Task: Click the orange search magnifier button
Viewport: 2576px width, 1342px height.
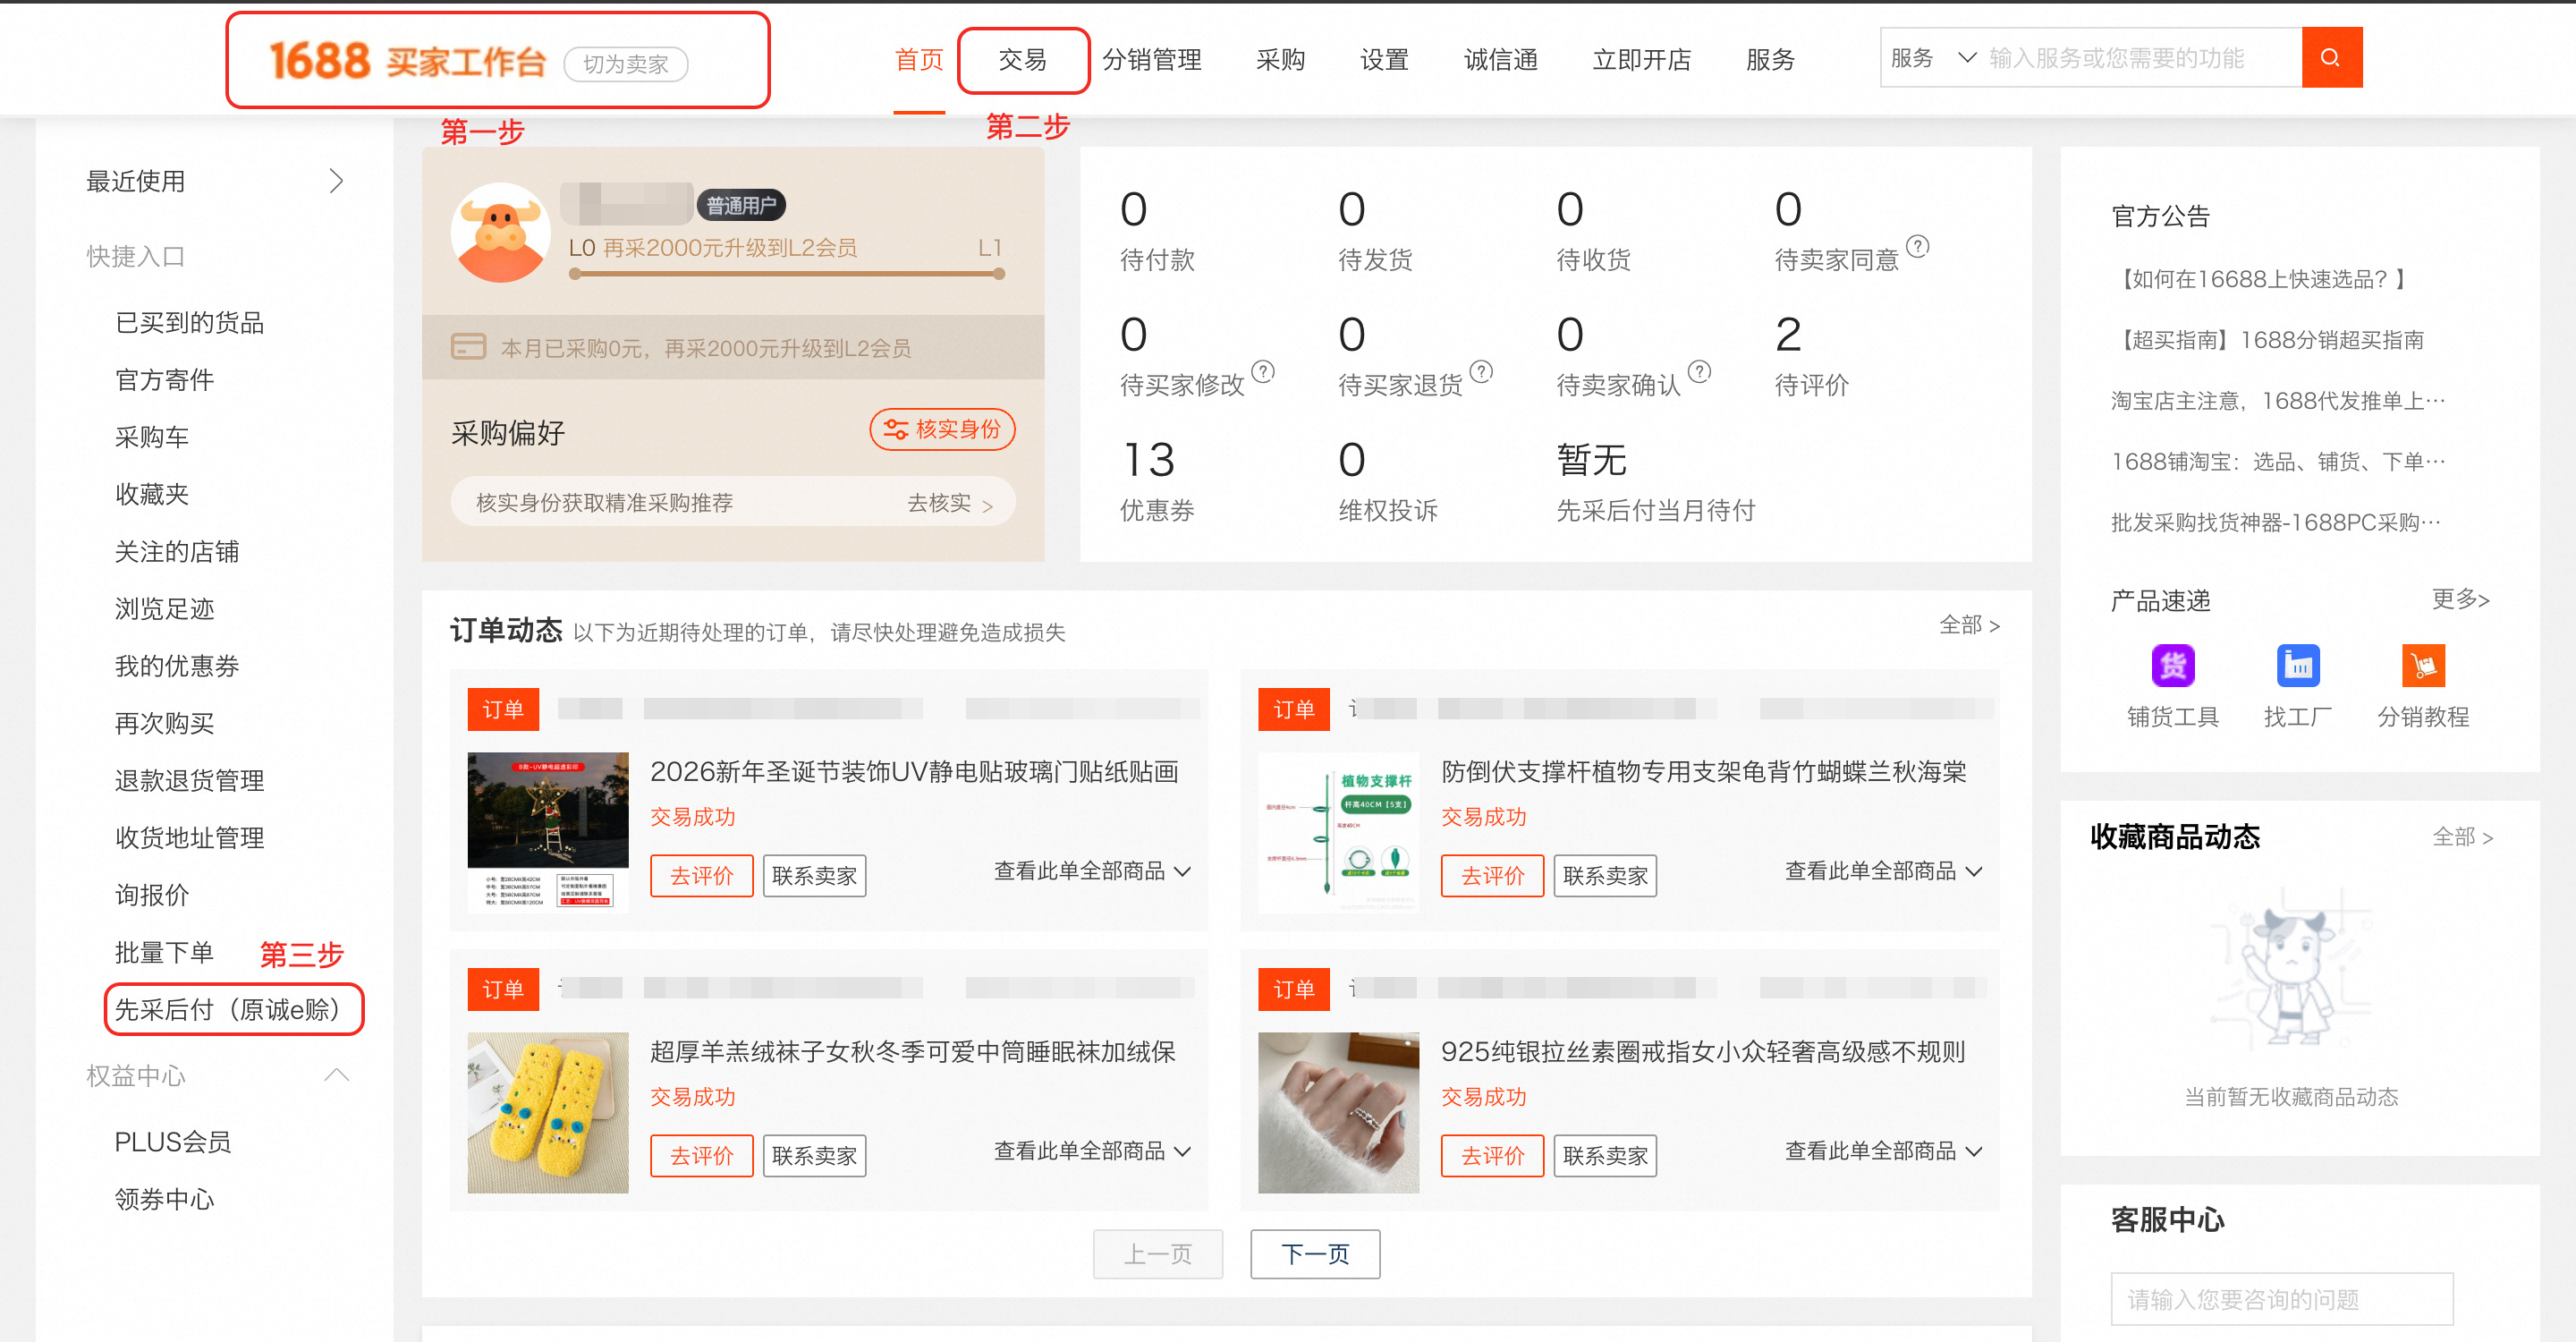Action: [2330, 58]
